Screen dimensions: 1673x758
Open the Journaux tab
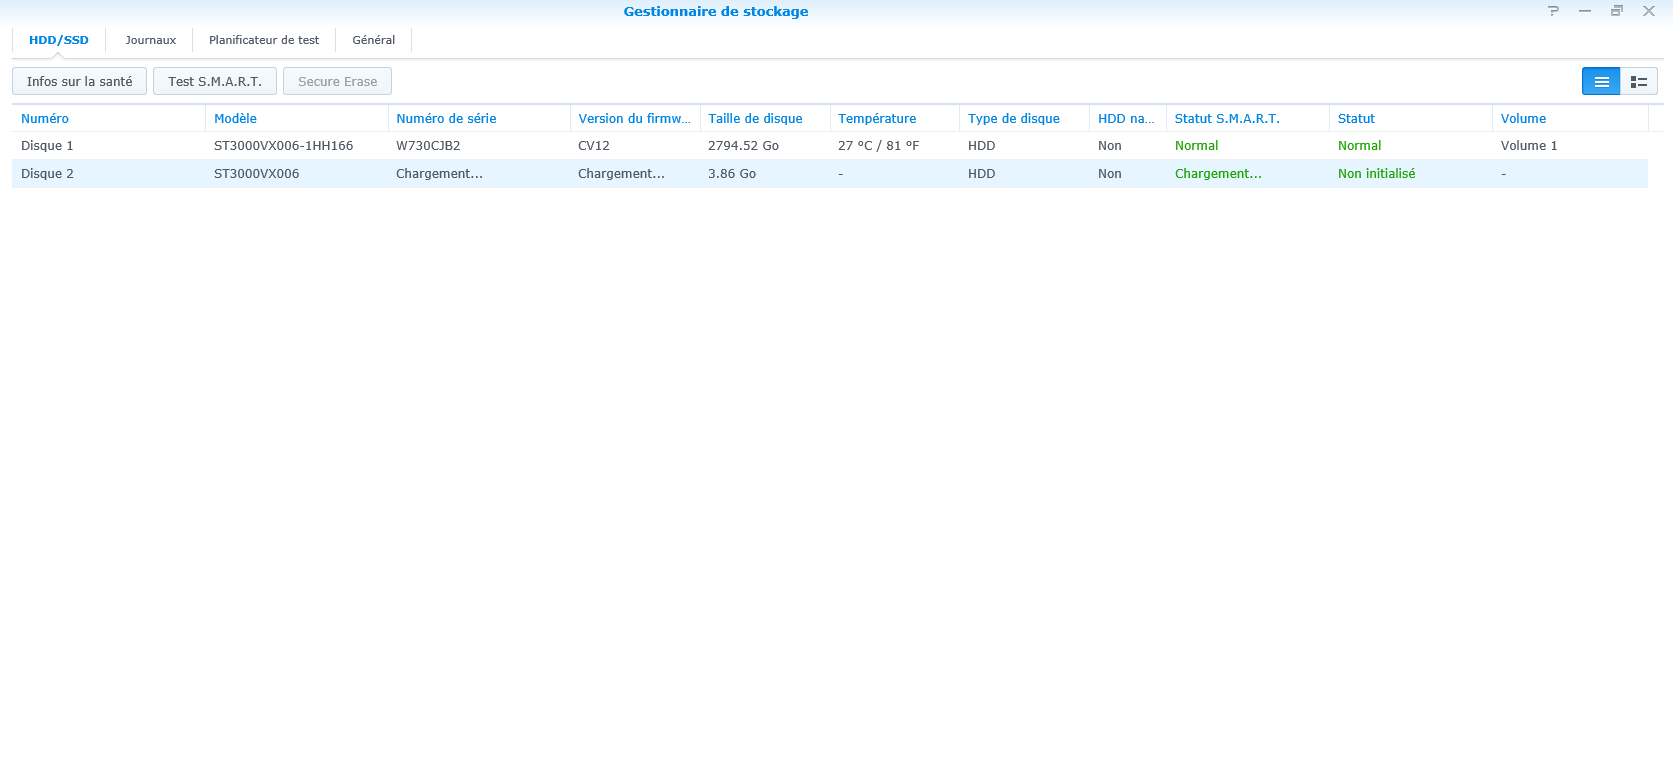pos(150,40)
